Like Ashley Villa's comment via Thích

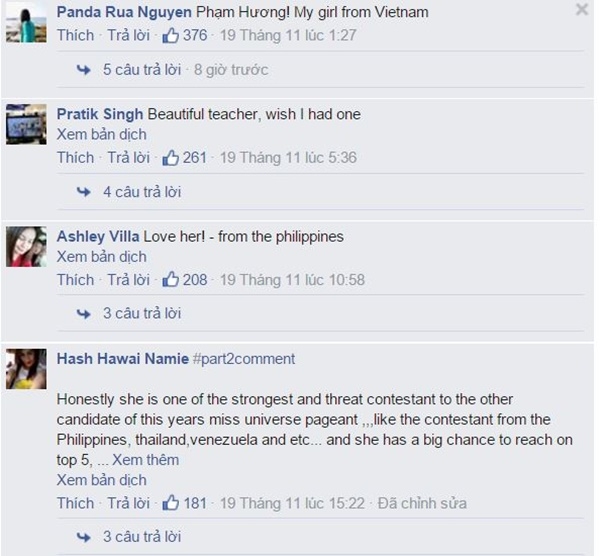[x=75, y=280]
